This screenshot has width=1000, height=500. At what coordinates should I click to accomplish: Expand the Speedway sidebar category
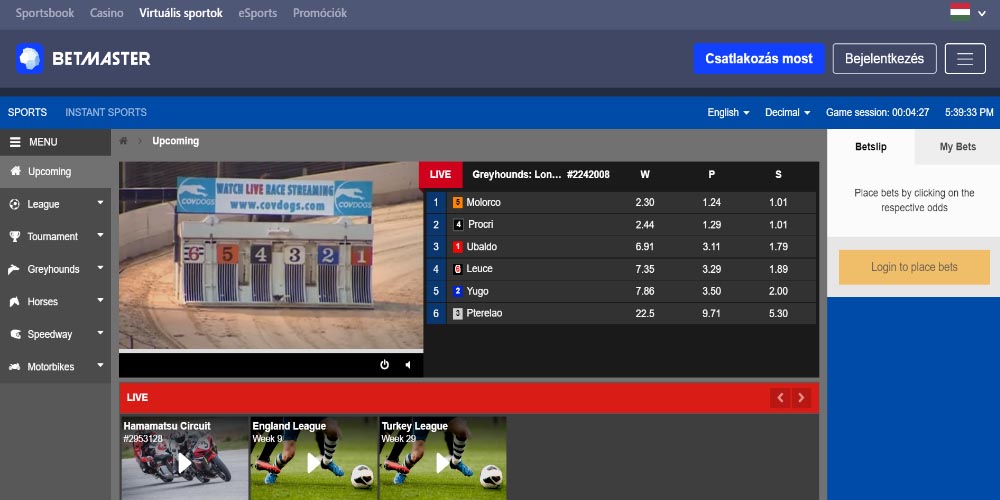click(x=55, y=334)
